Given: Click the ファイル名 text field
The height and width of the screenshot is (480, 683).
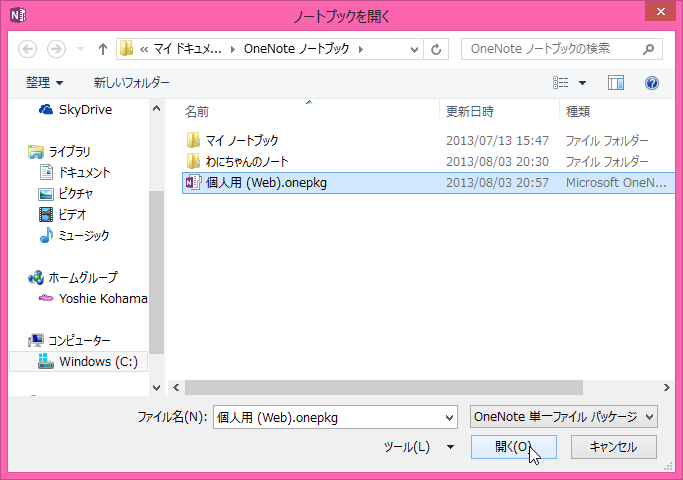Looking at the screenshot, I should tap(328, 418).
